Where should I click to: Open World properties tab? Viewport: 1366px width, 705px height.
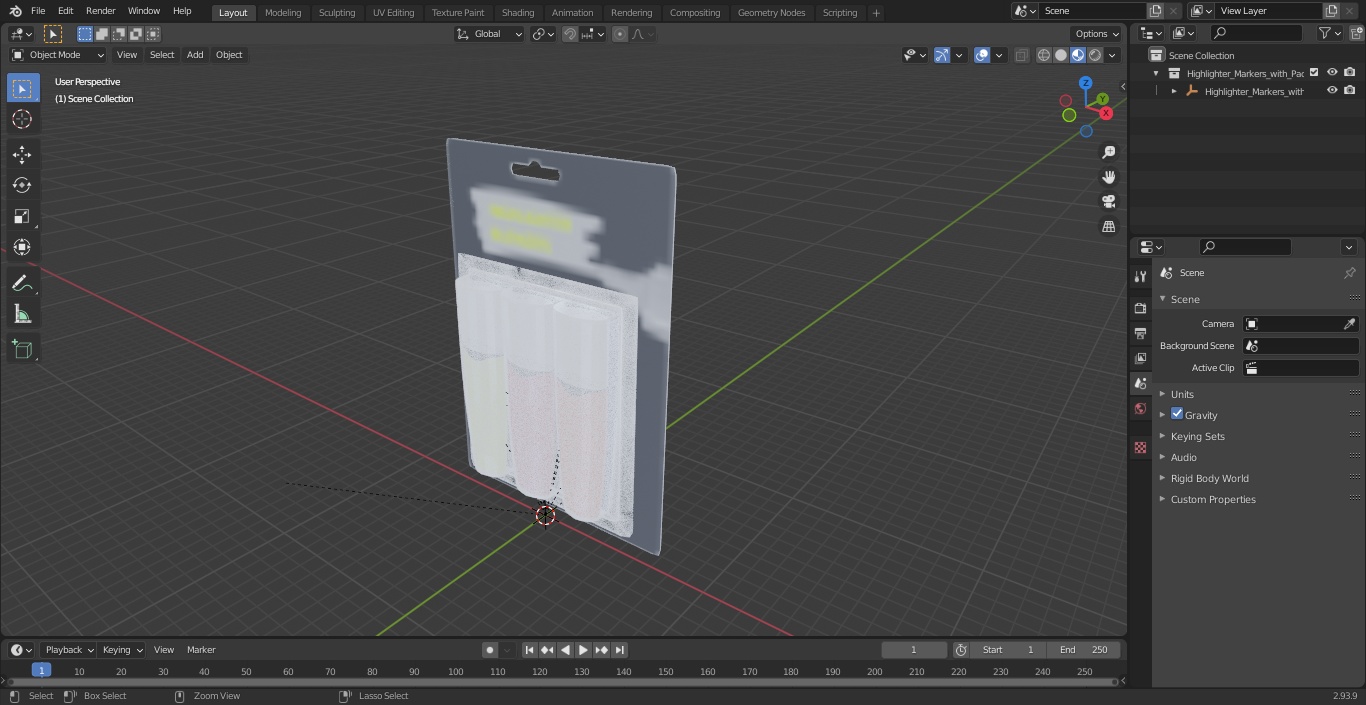(x=1140, y=408)
